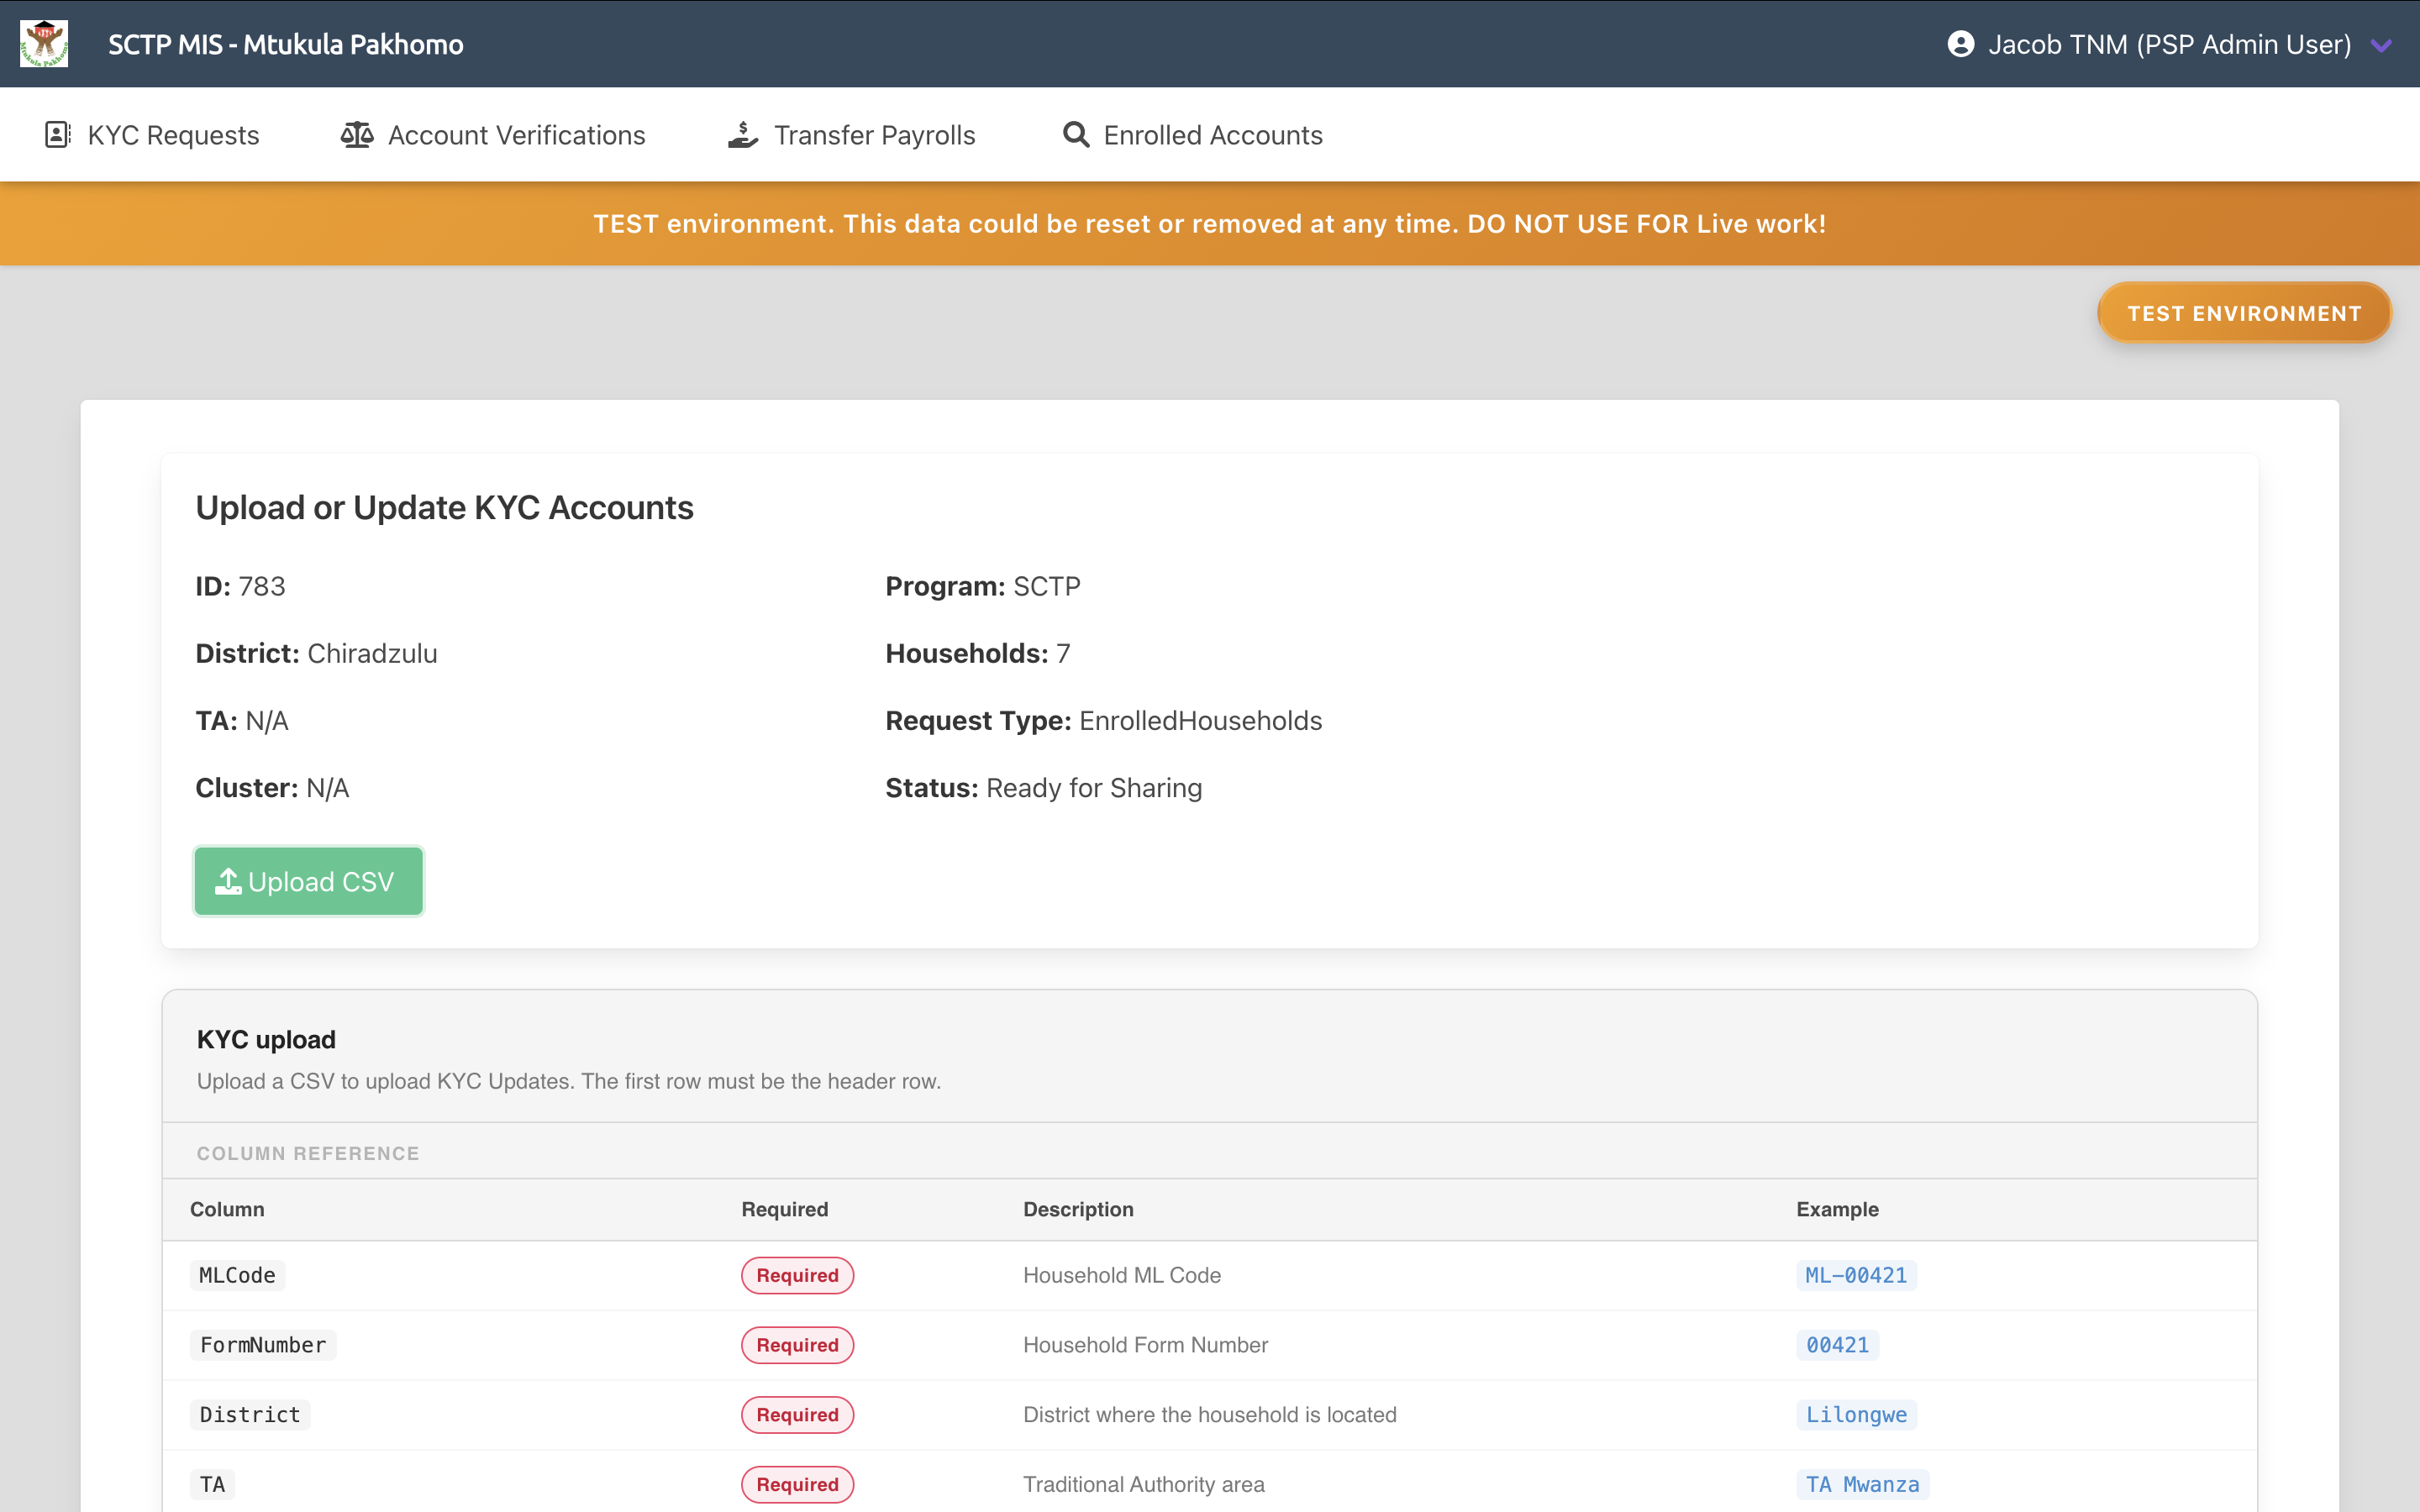The height and width of the screenshot is (1512, 2420).
Task: Click the Column table header
Action: (227, 1209)
